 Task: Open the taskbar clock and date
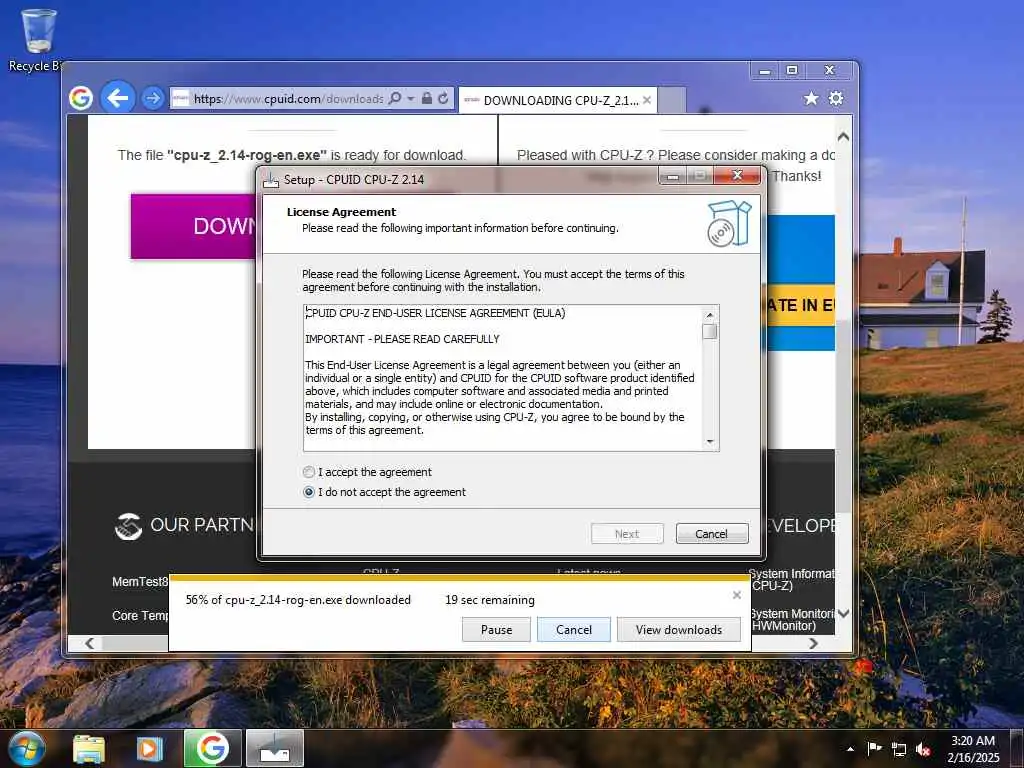click(973, 749)
